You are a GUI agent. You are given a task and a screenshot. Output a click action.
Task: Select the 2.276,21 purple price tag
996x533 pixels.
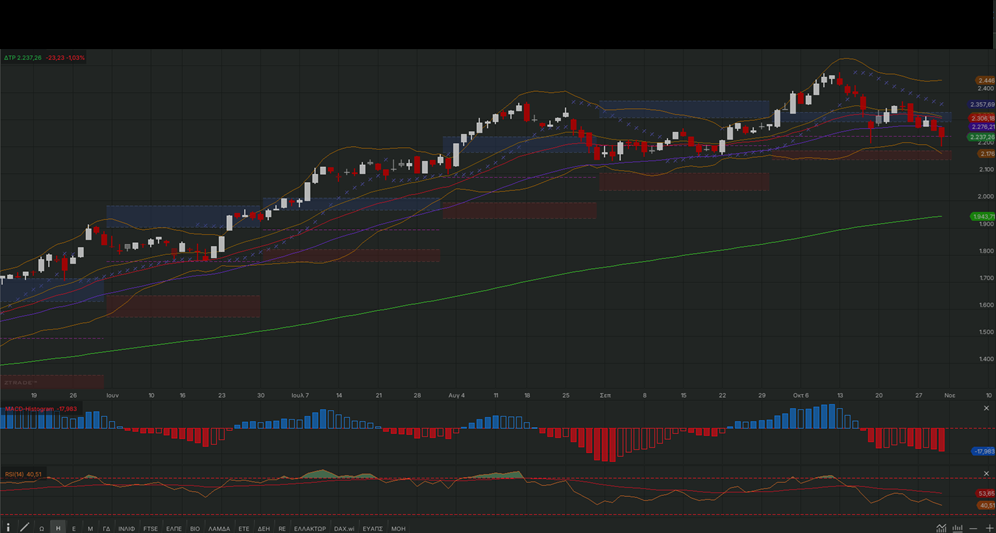(x=982, y=127)
